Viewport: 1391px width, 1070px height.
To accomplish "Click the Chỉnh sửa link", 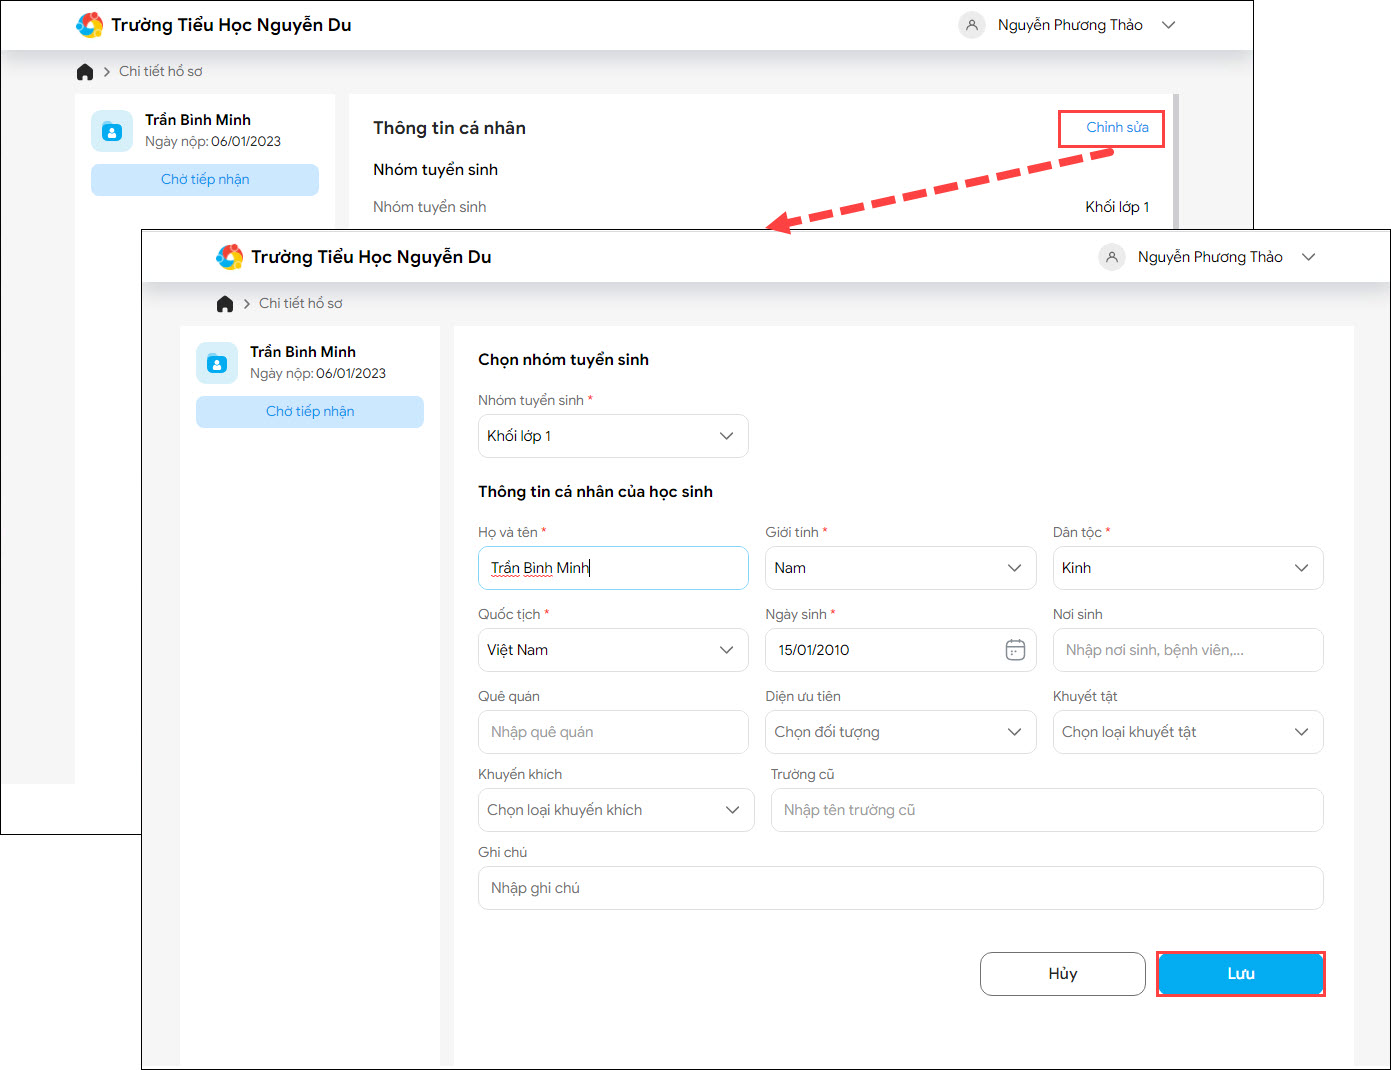I will (x=1117, y=128).
